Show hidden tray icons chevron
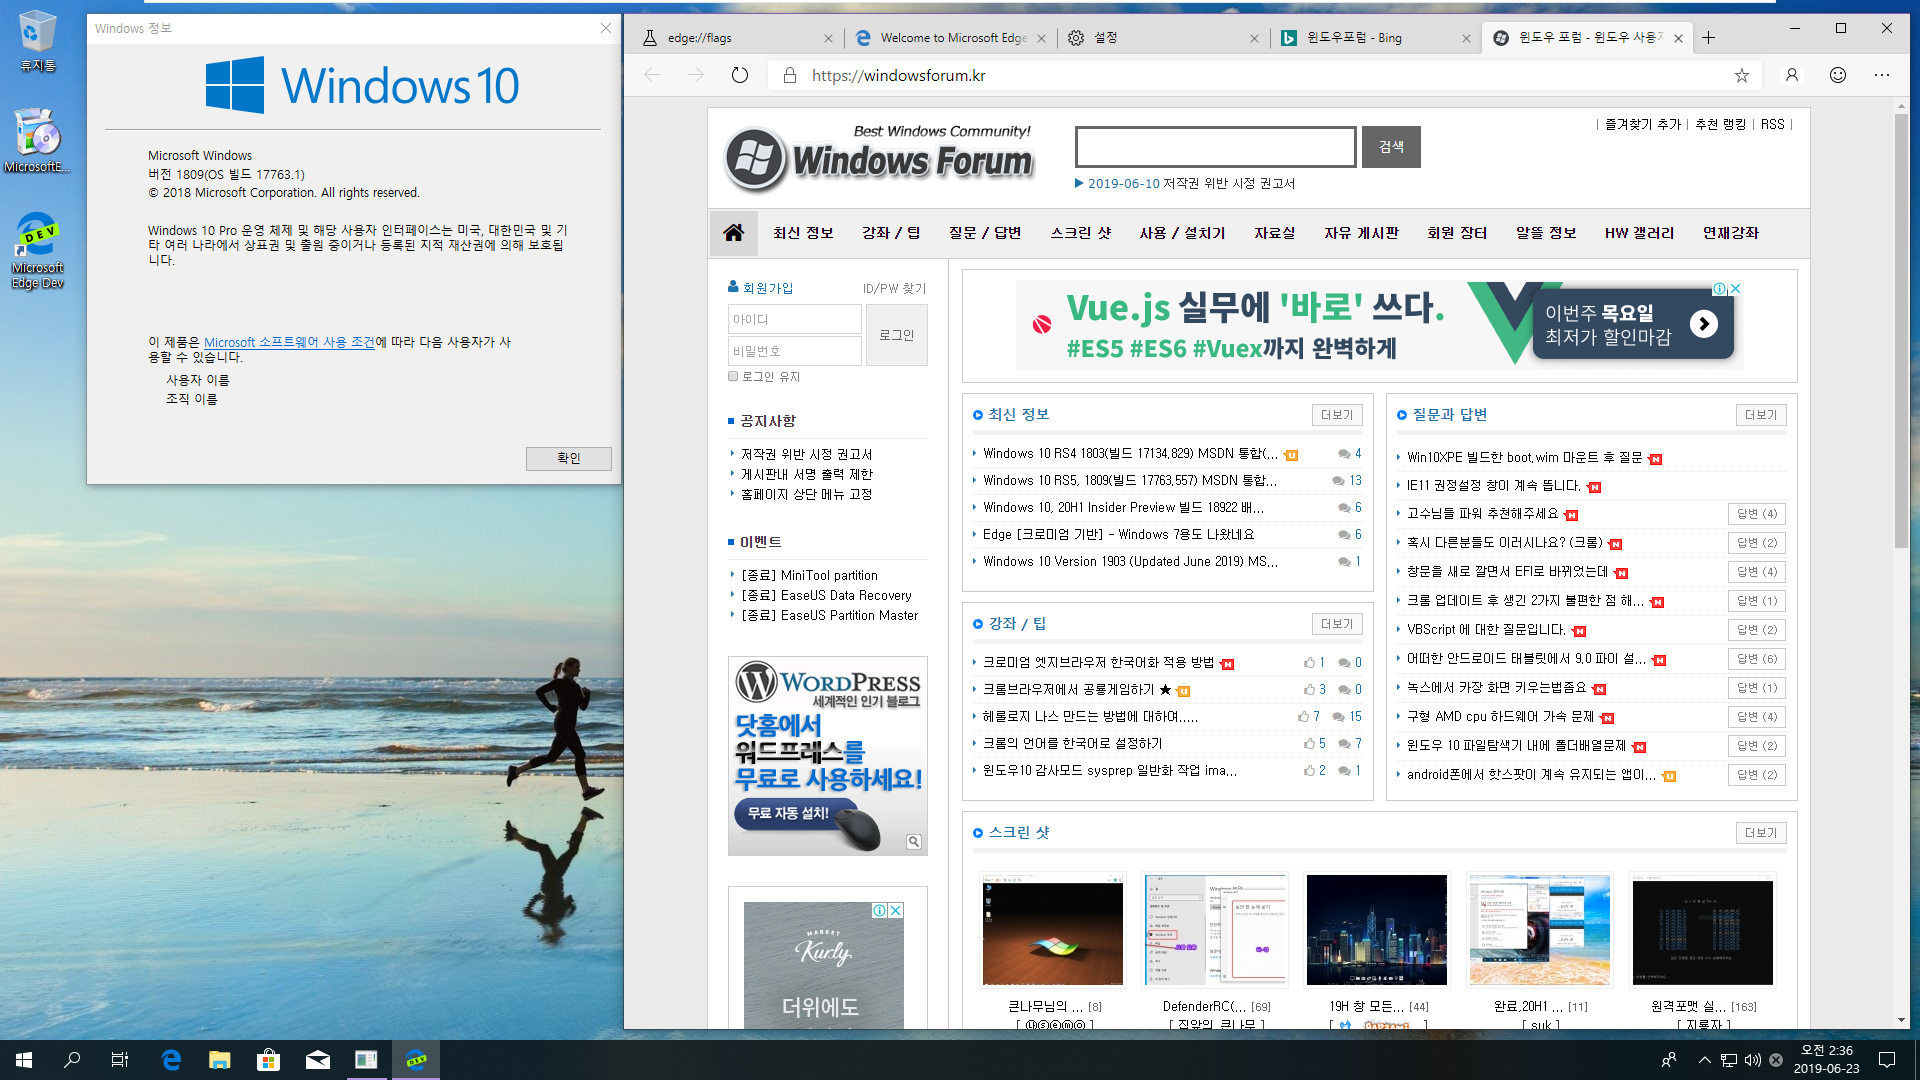This screenshot has width=1920, height=1080. (1704, 1060)
